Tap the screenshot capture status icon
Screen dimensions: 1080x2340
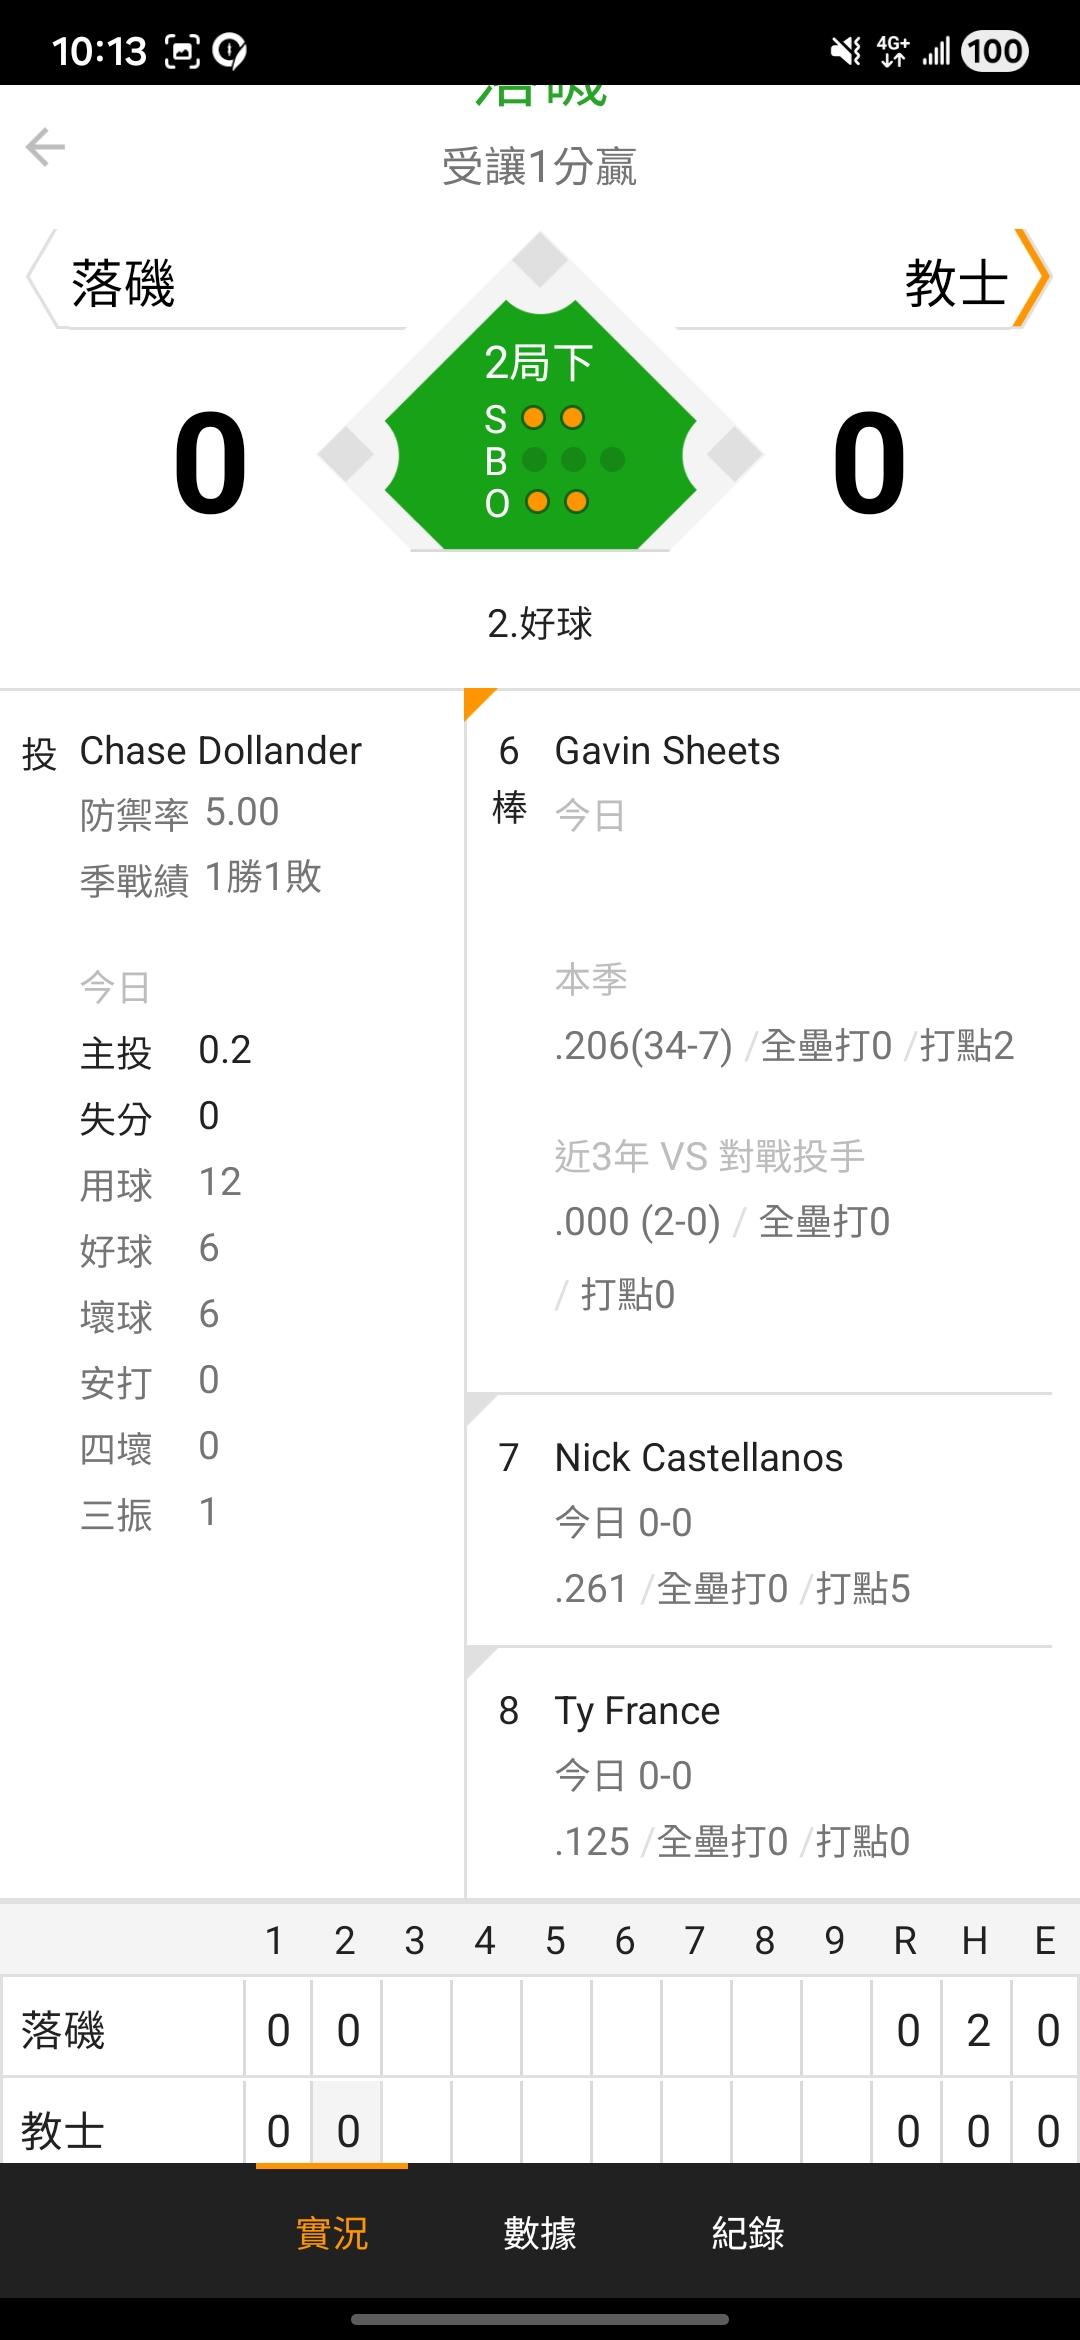coord(182,51)
